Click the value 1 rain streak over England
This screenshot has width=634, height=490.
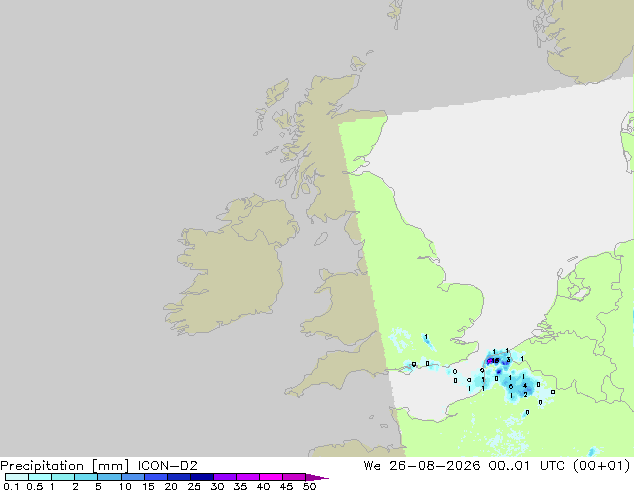coord(426,336)
